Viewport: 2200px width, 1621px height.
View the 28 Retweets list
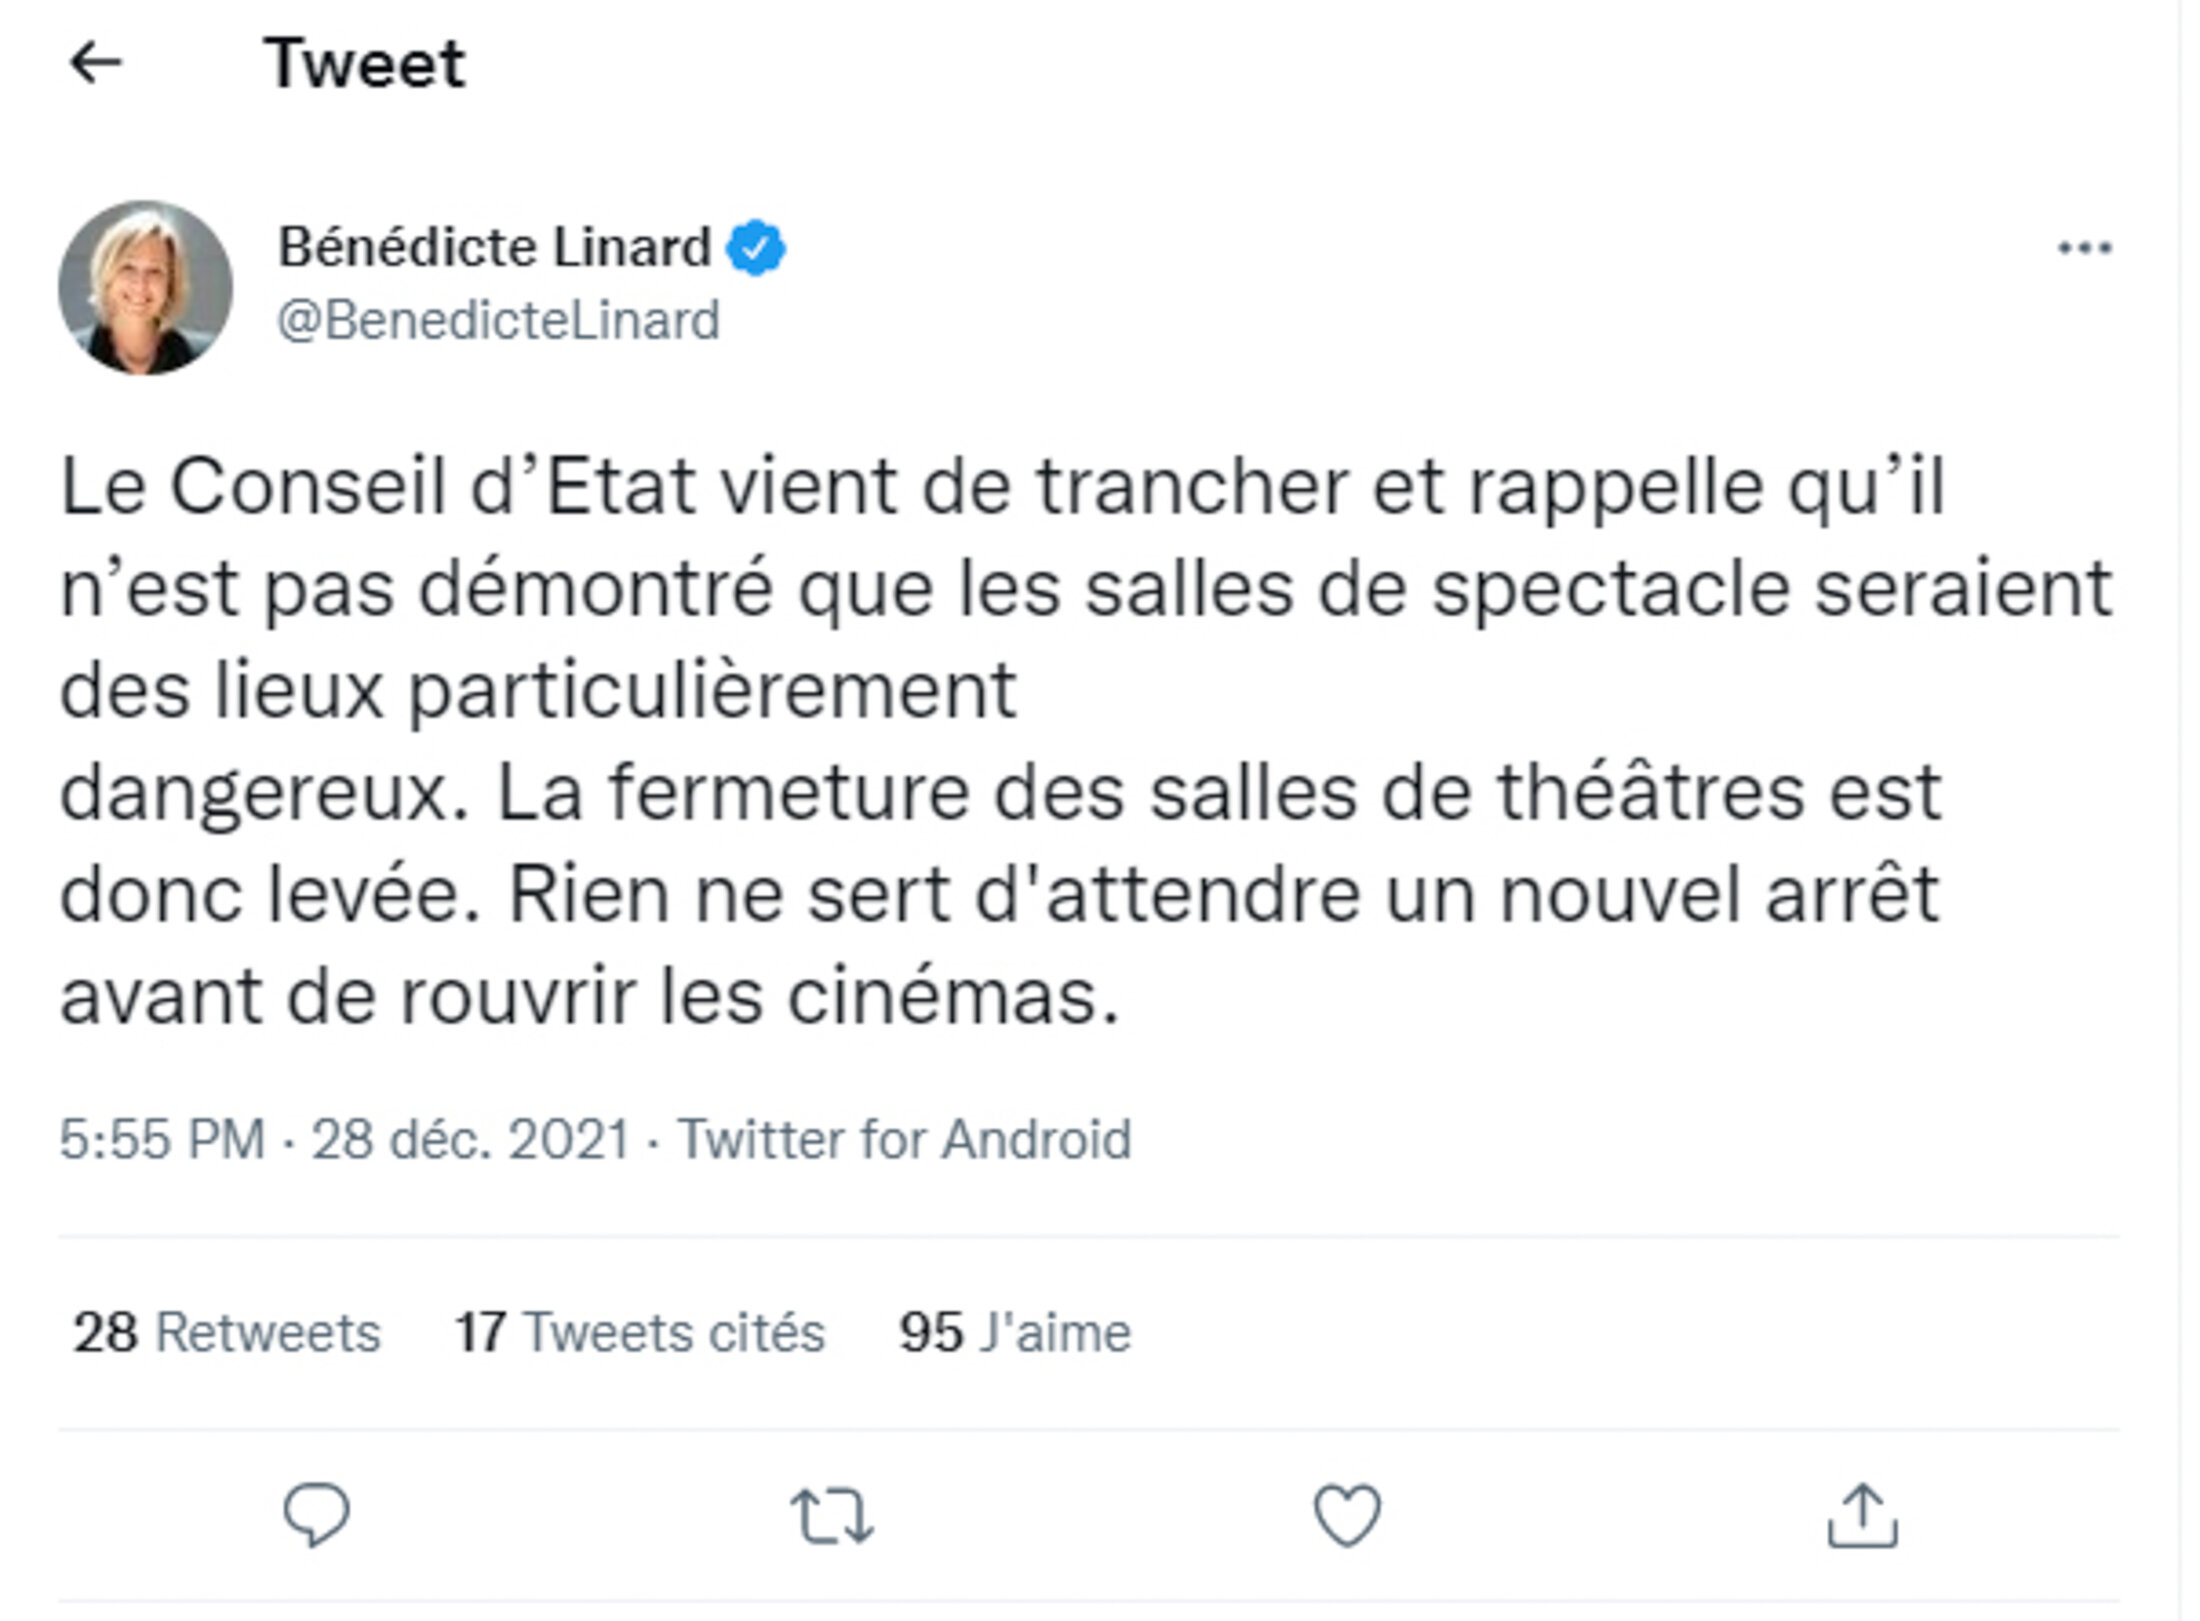tap(227, 1332)
